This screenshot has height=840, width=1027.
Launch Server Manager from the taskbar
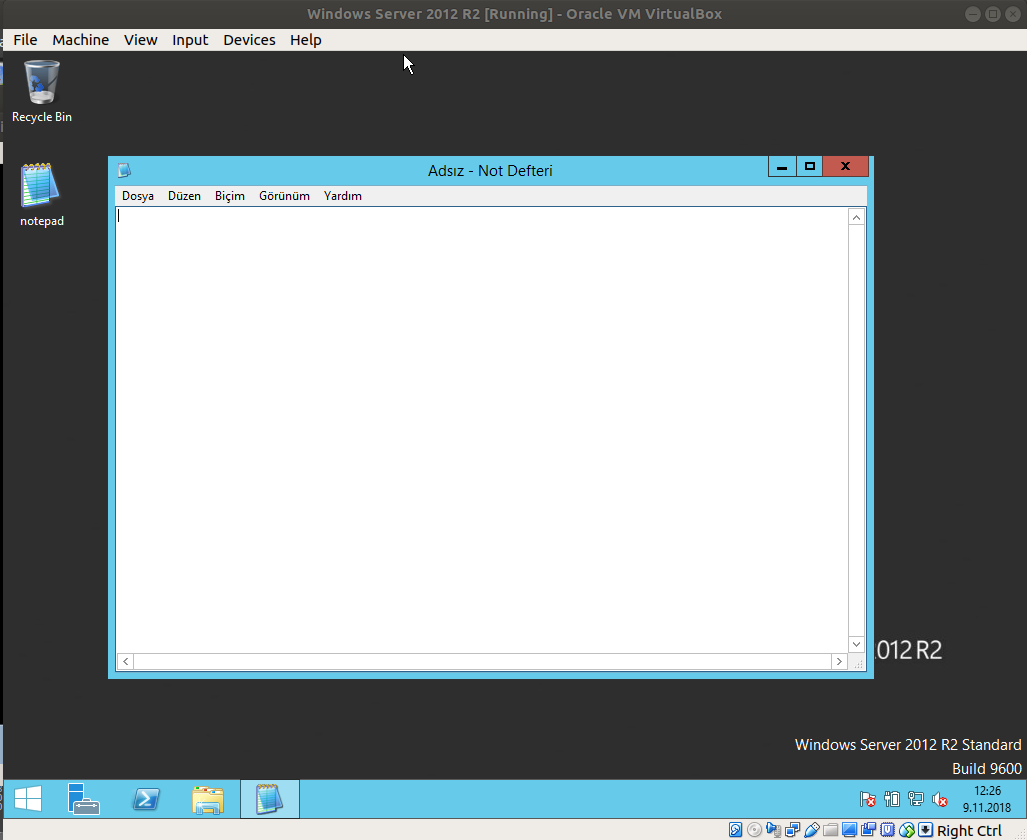[x=83, y=799]
